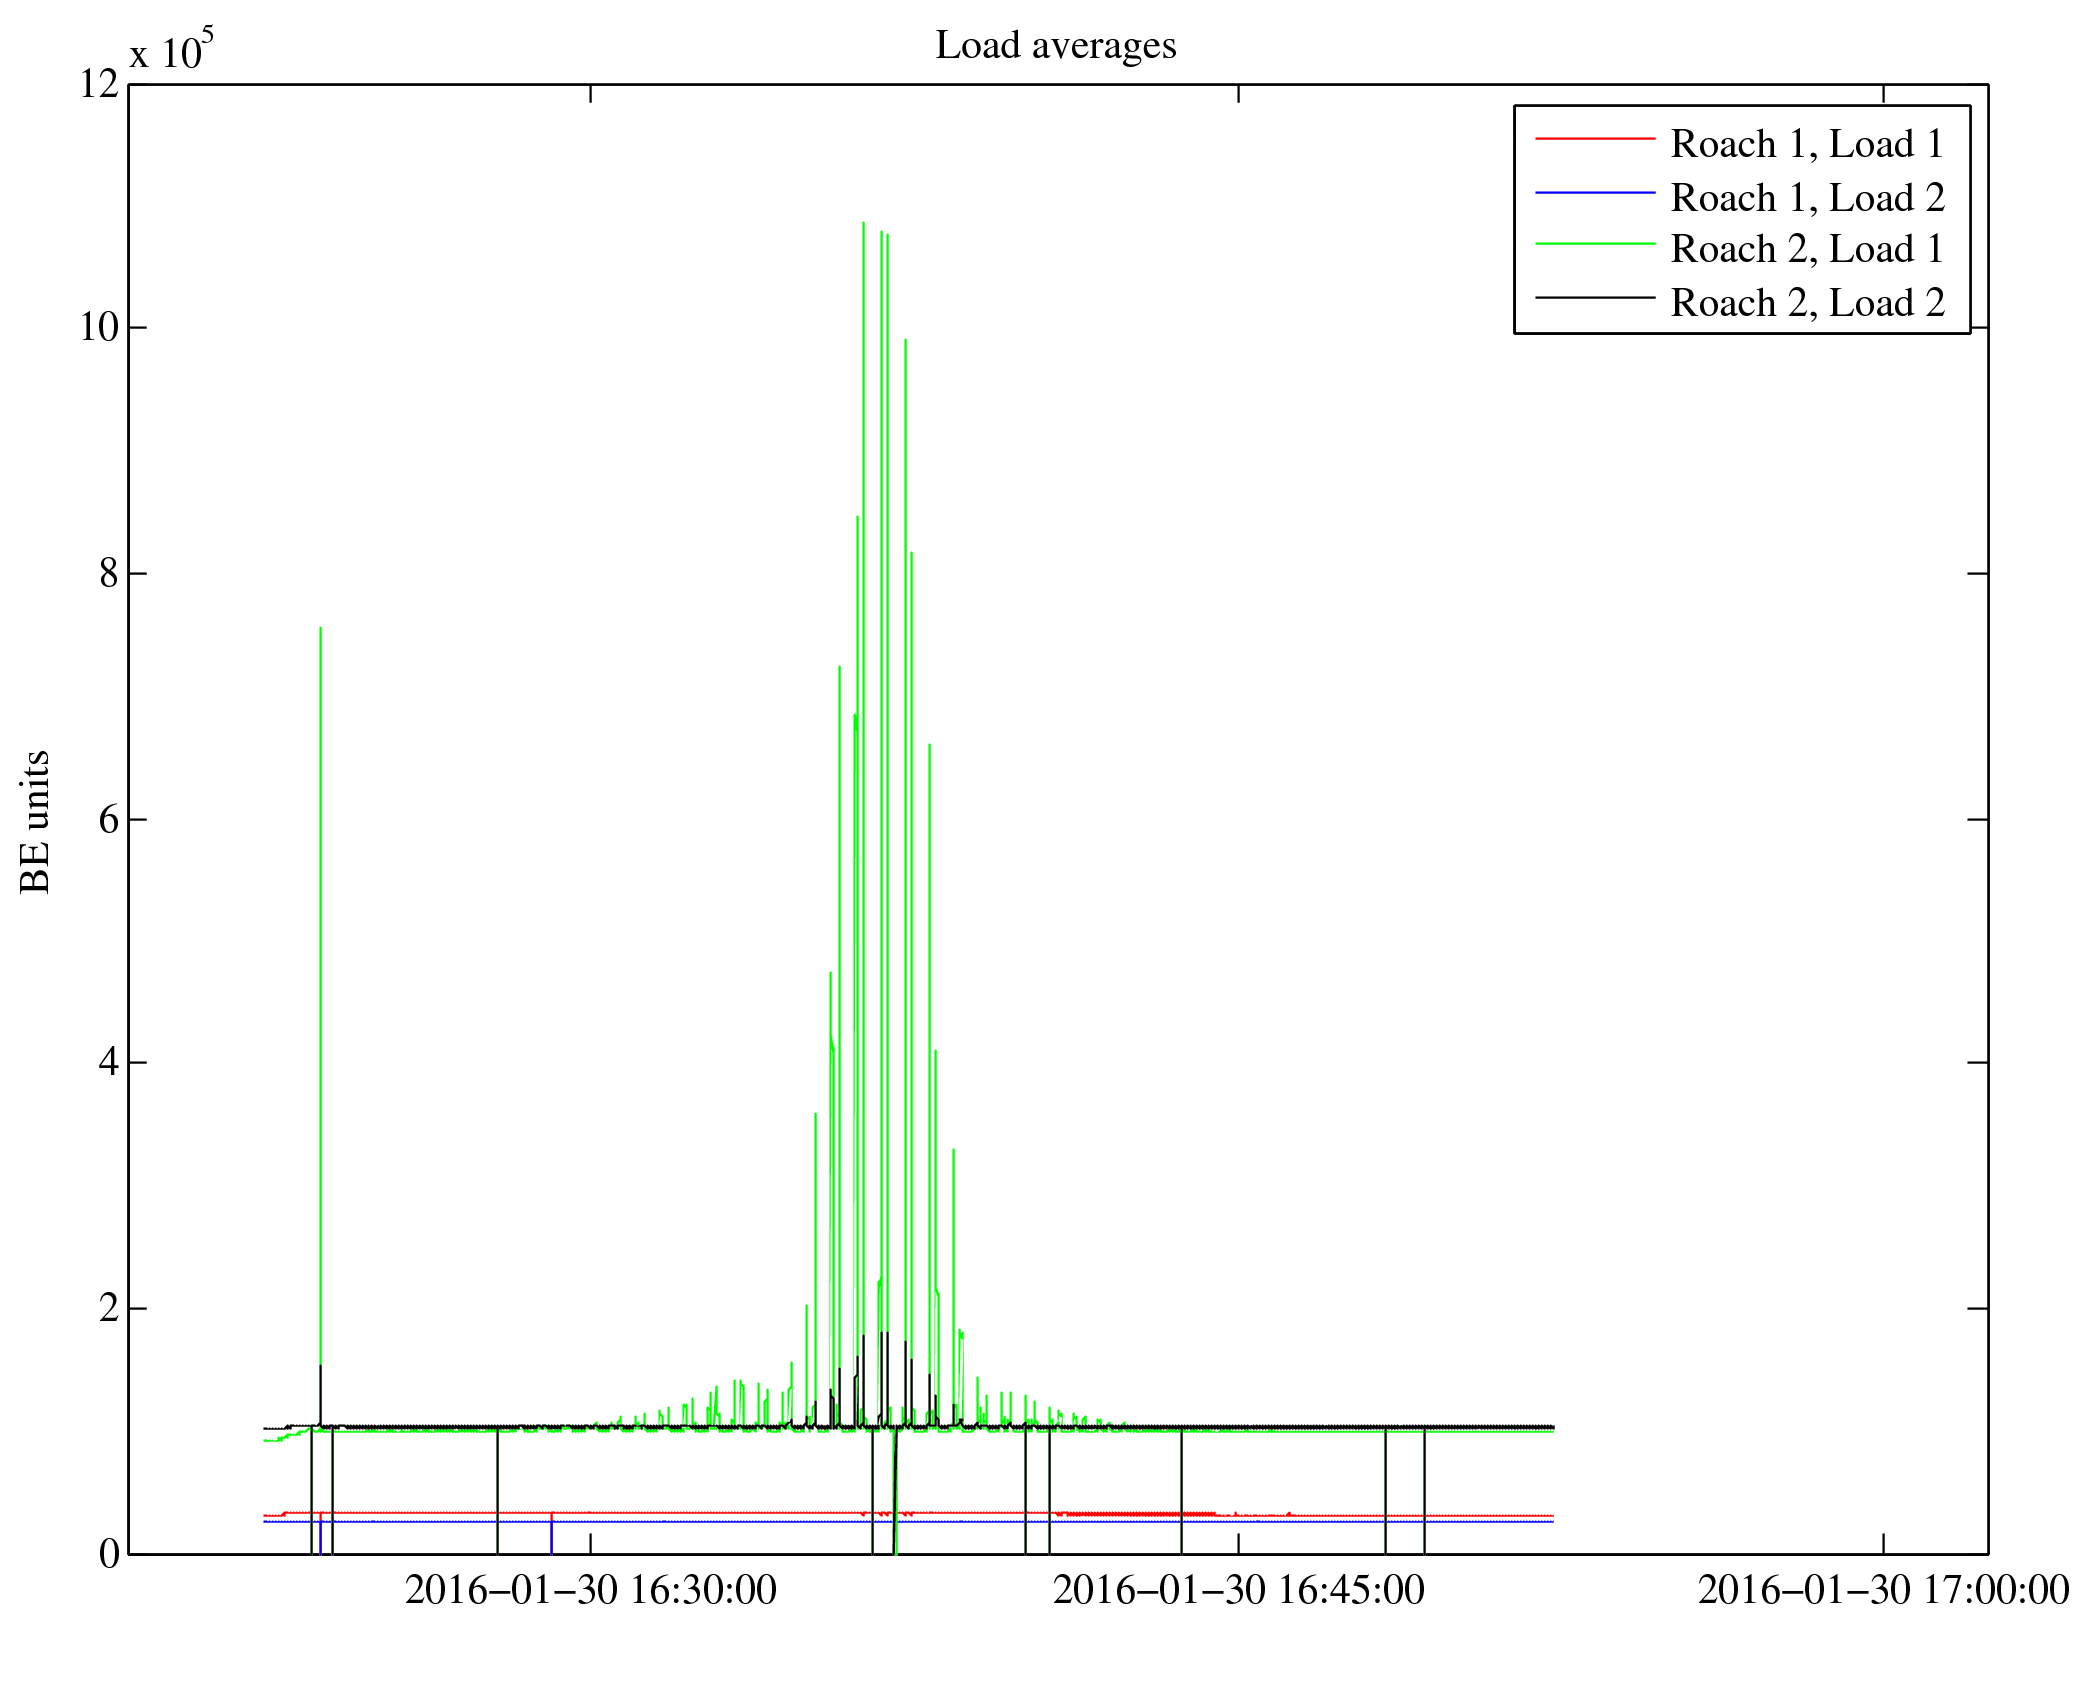2088x1683 pixels.
Task: Click the 17:00:00 x-axis tick label
Action: click(x=1882, y=1590)
